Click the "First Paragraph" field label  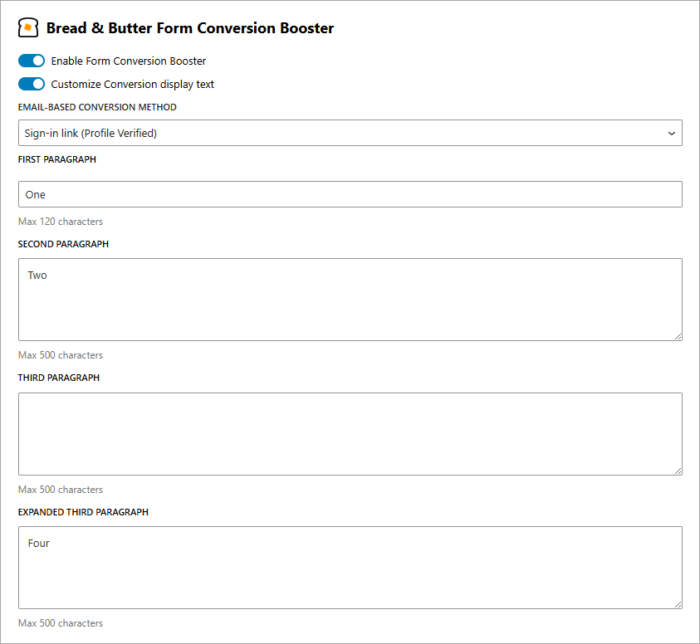tap(56, 159)
